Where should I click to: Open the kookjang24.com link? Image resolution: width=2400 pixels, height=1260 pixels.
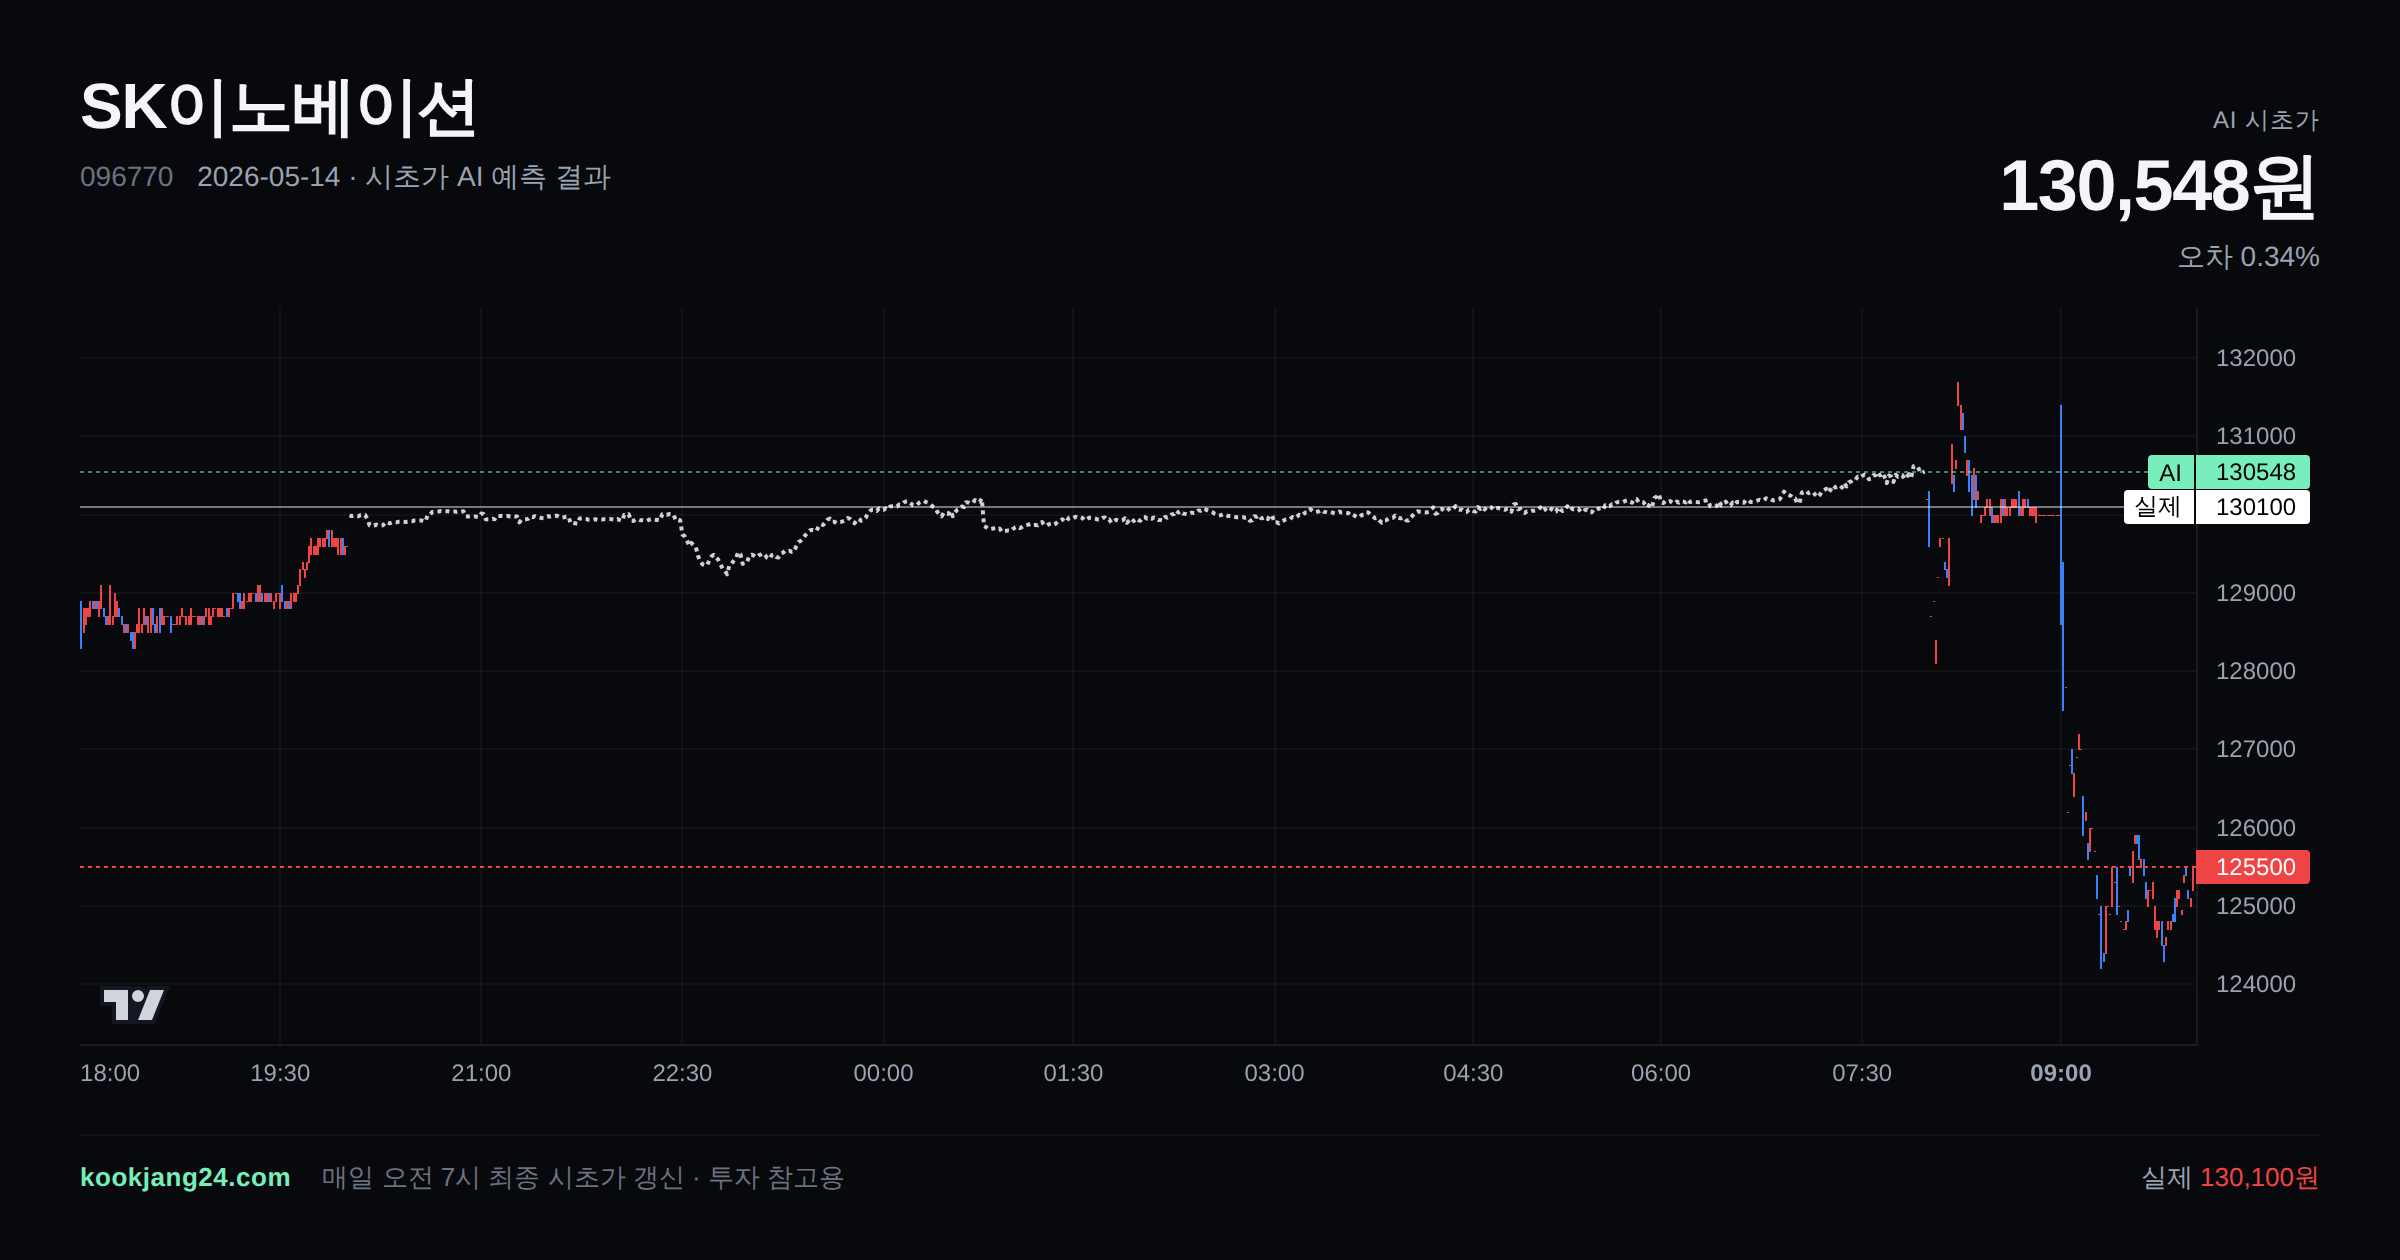(185, 1177)
